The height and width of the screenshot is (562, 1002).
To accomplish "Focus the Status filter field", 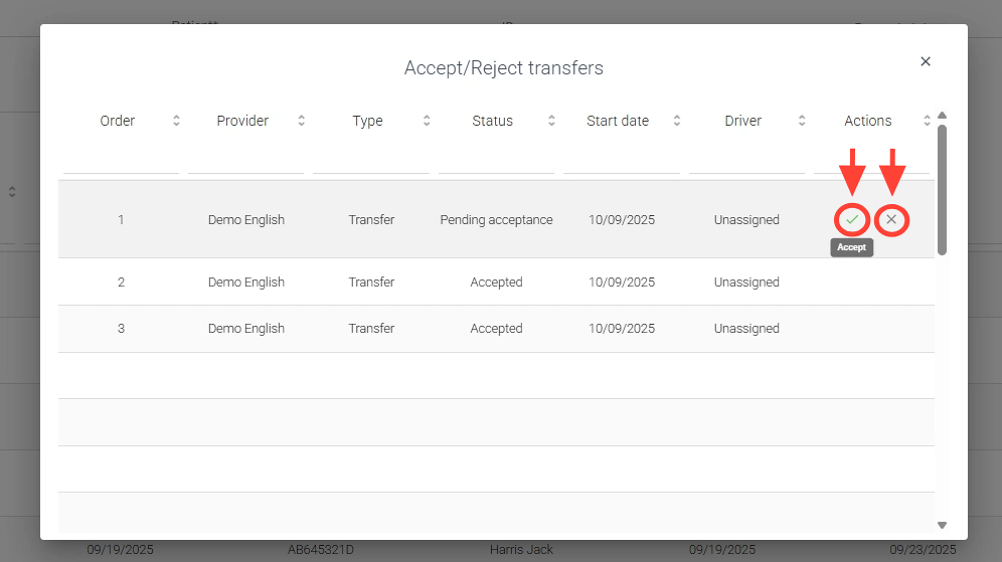I will pyautogui.click(x=496, y=161).
